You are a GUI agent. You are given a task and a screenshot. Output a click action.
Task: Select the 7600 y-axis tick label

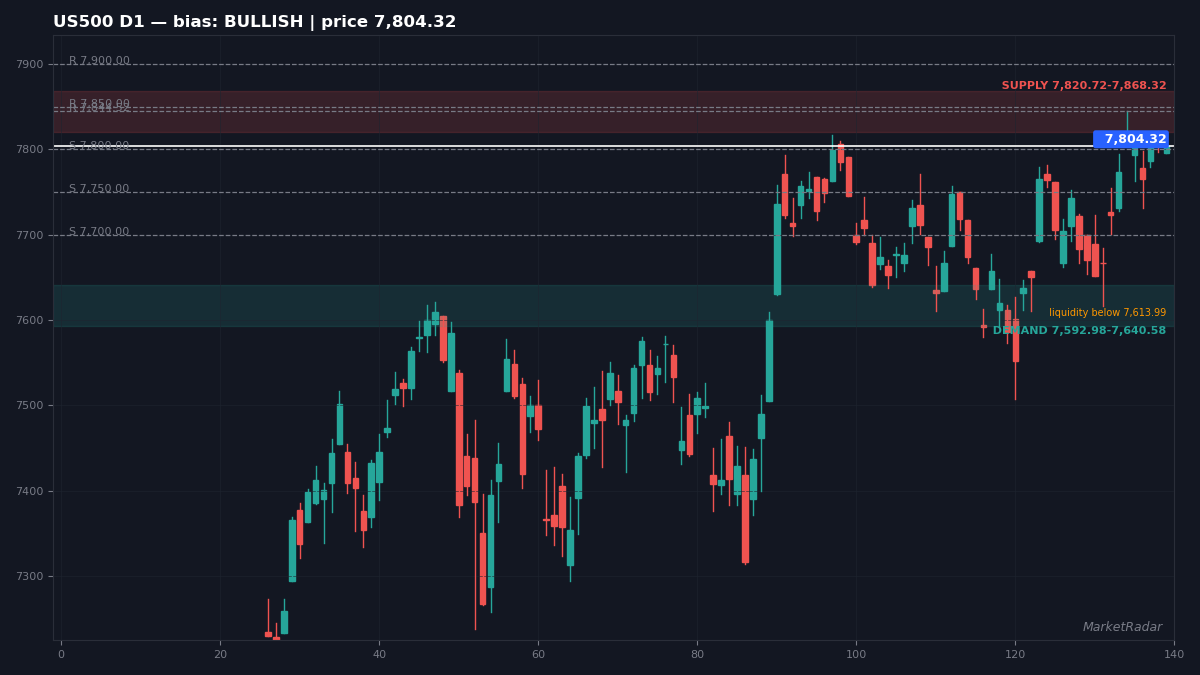30,320
